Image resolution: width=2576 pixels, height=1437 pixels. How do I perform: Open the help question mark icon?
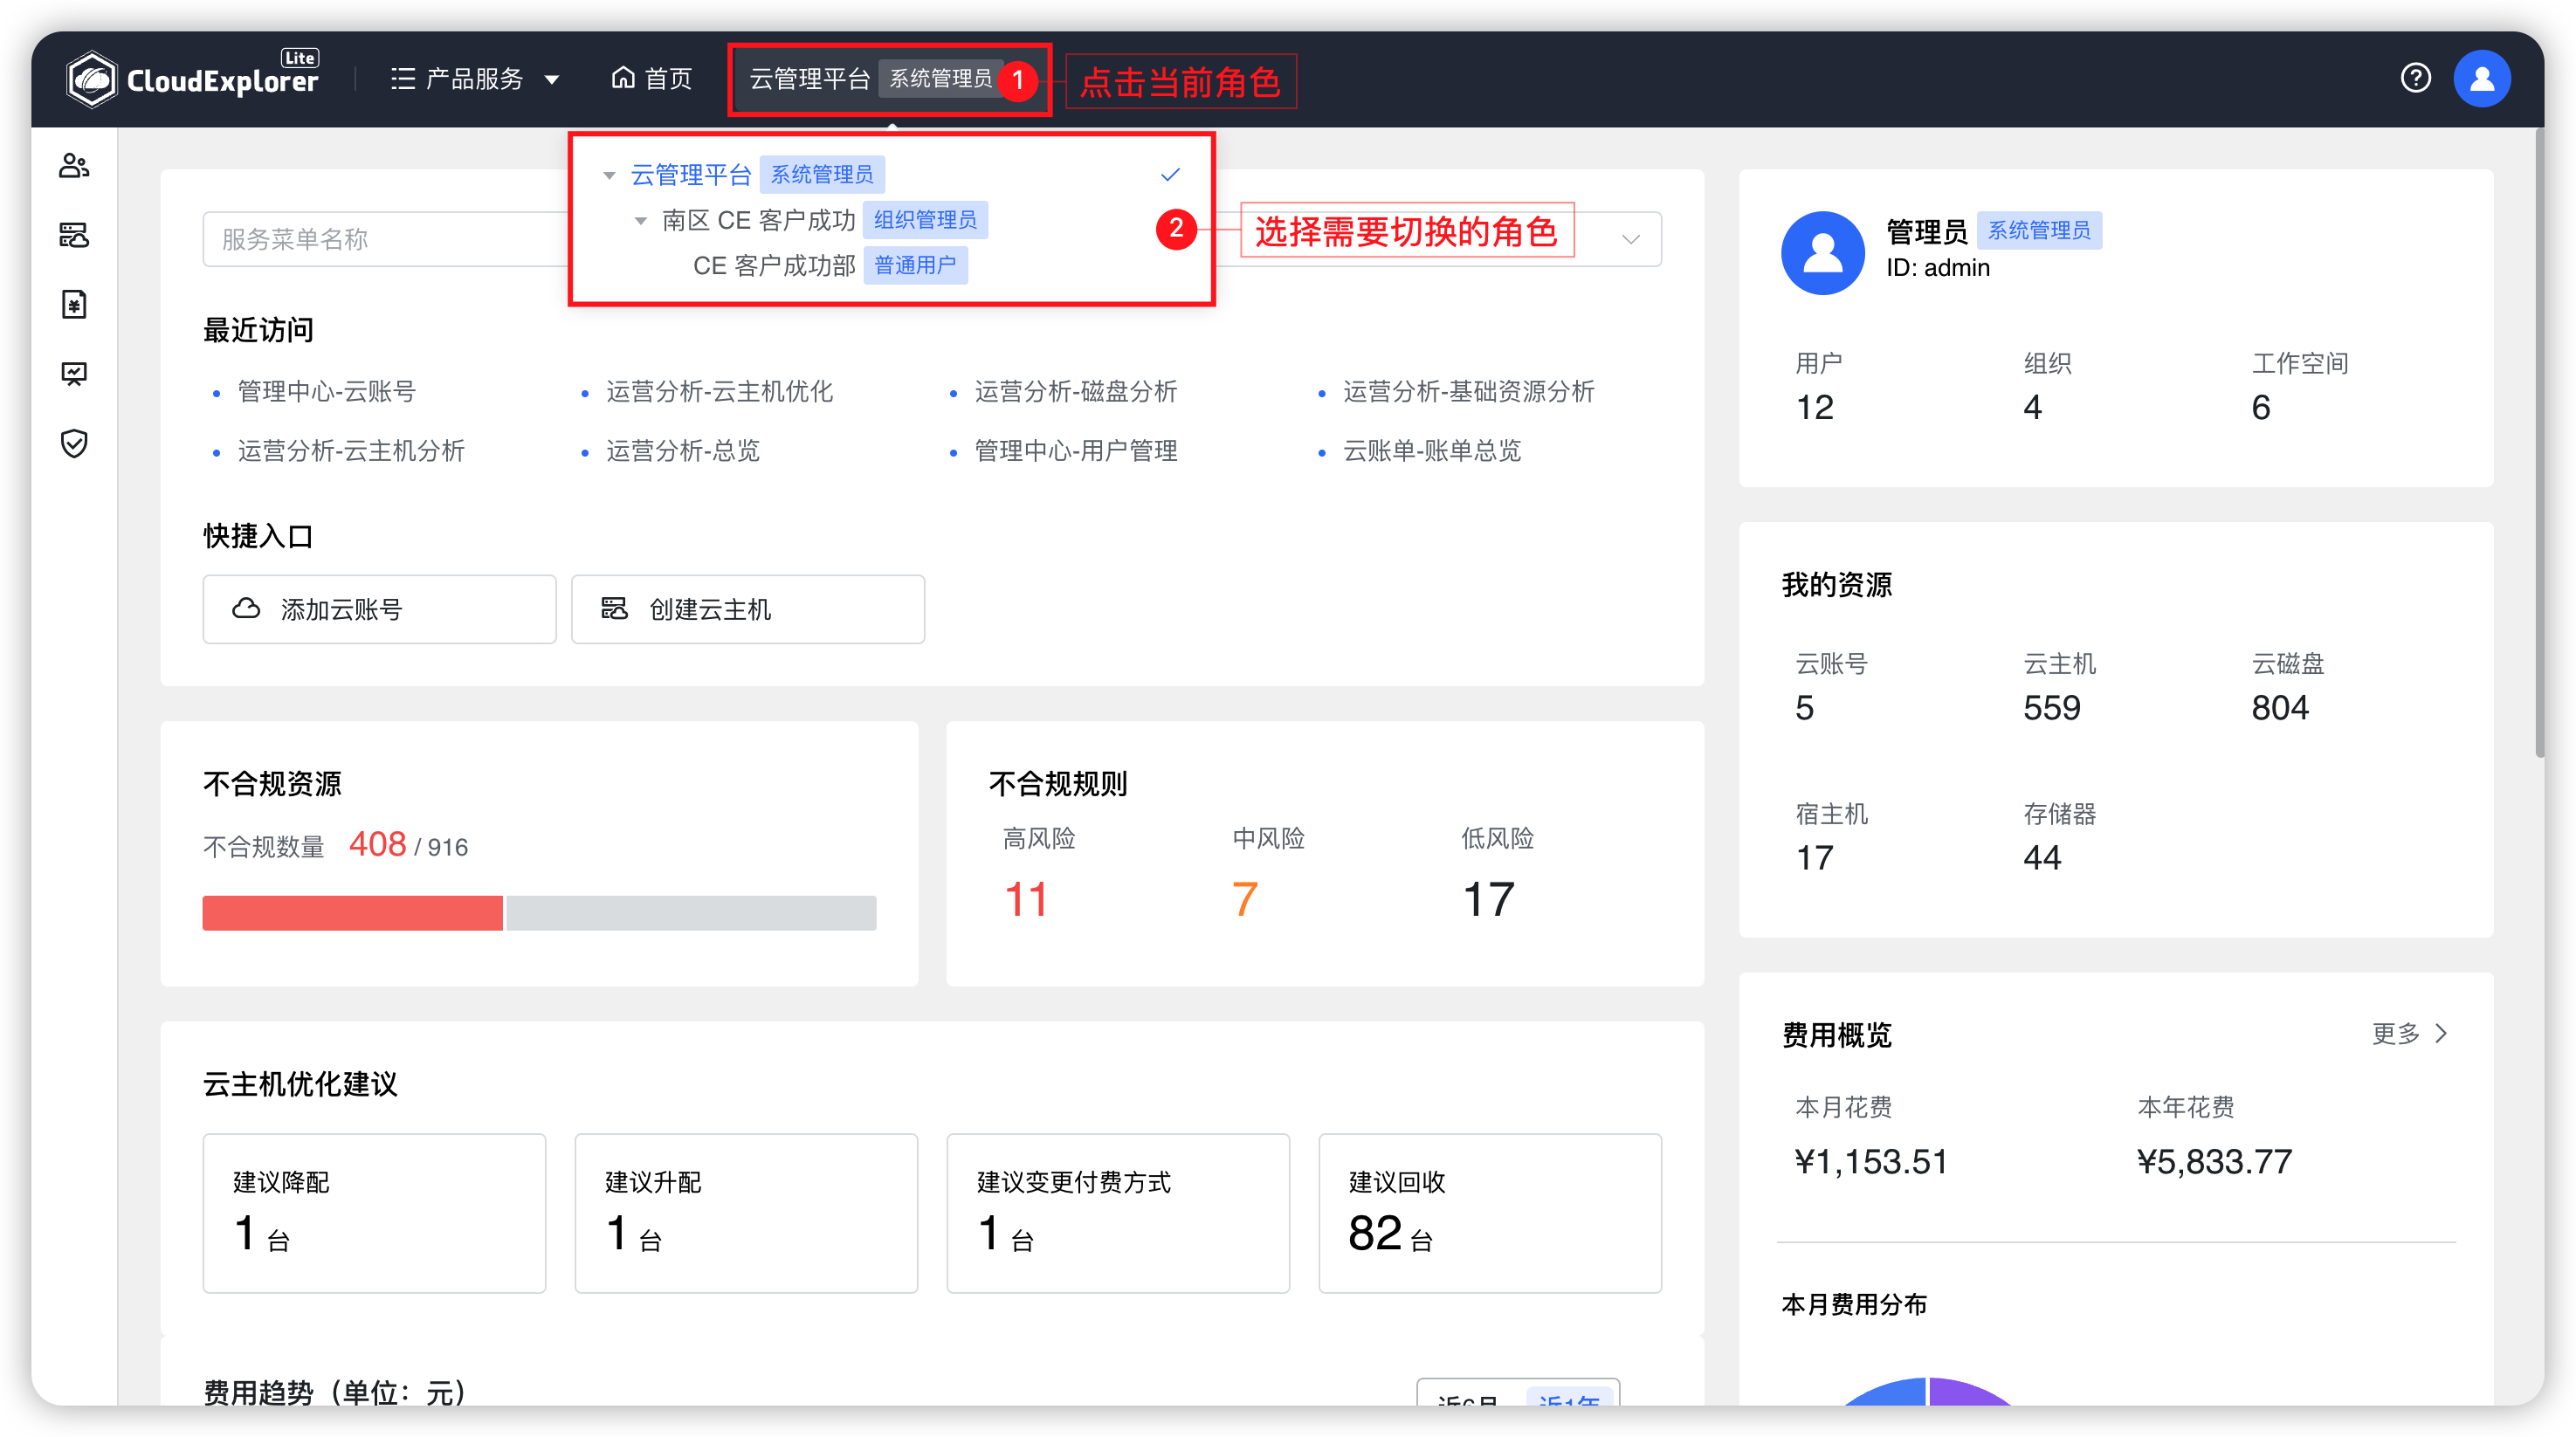coord(2415,78)
